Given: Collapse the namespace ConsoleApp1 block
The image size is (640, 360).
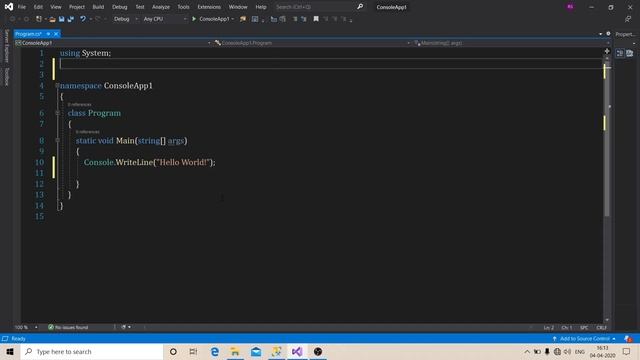Looking at the screenshot, I should pyautogui.click(x=57, y=86).
